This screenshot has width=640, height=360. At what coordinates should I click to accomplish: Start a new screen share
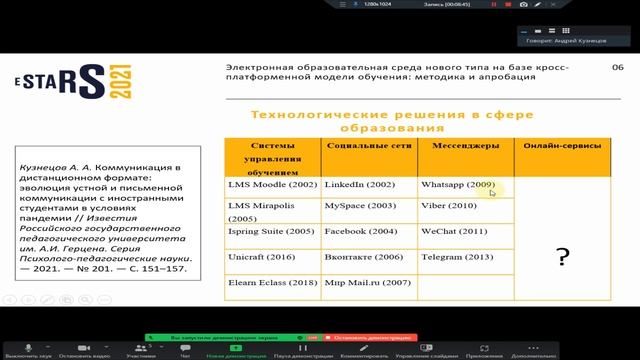coord(236,351)
